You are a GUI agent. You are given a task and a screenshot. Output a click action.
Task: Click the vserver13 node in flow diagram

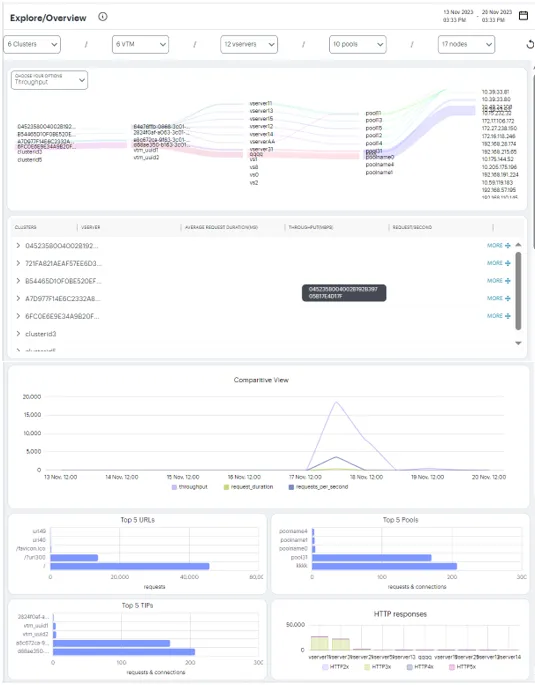point(261,111)
